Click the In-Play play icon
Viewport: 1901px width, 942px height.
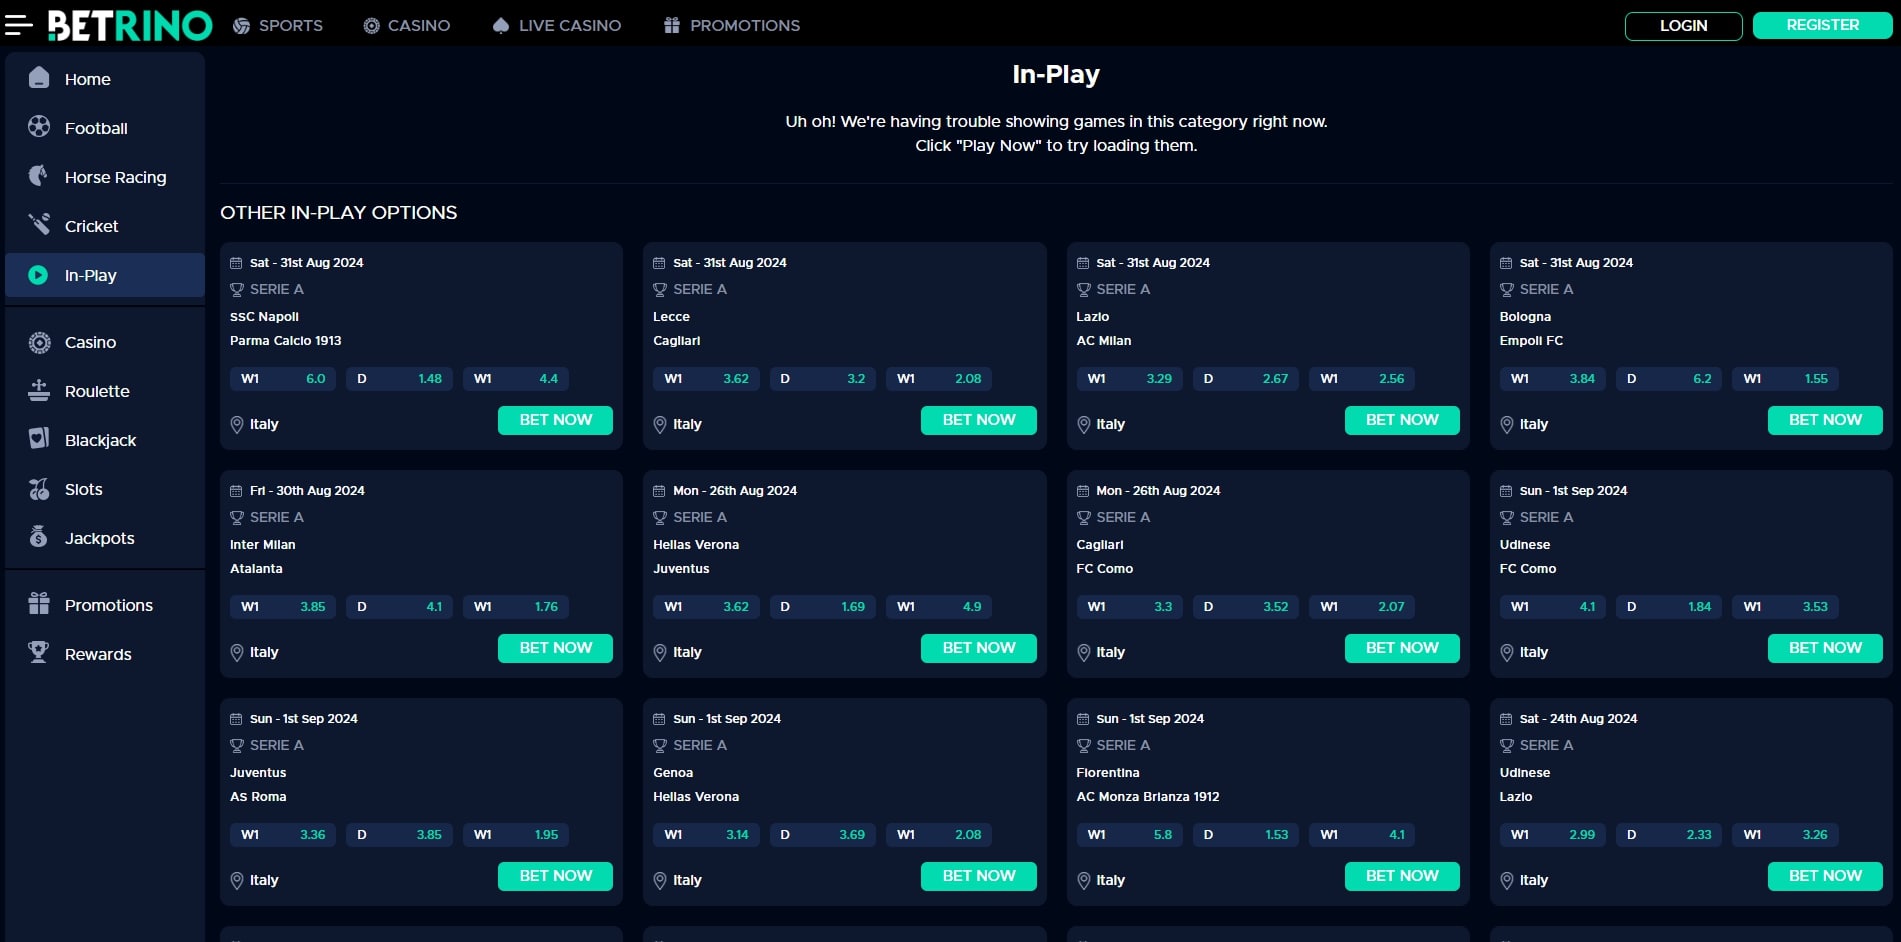pyautogui.click(x=38, y=275)
